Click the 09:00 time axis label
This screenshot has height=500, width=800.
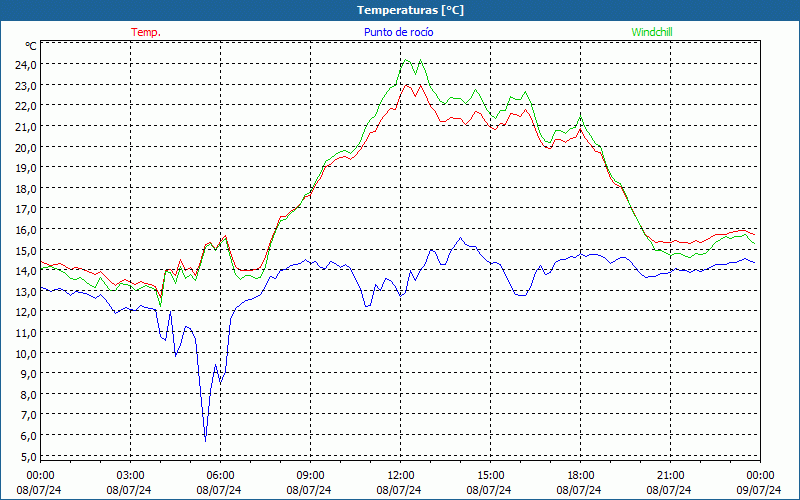[x=311, y=476]
